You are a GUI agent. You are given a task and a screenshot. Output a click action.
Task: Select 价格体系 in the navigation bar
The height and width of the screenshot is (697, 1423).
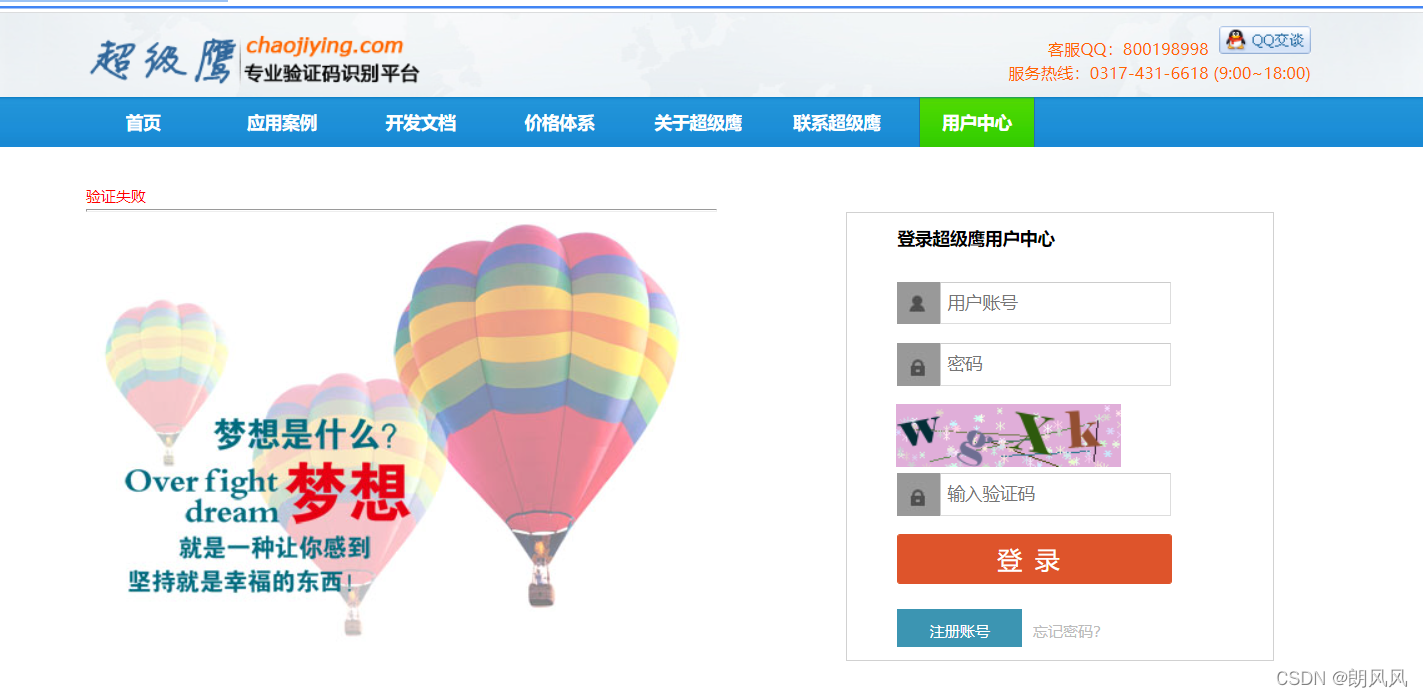click(560, 123)
